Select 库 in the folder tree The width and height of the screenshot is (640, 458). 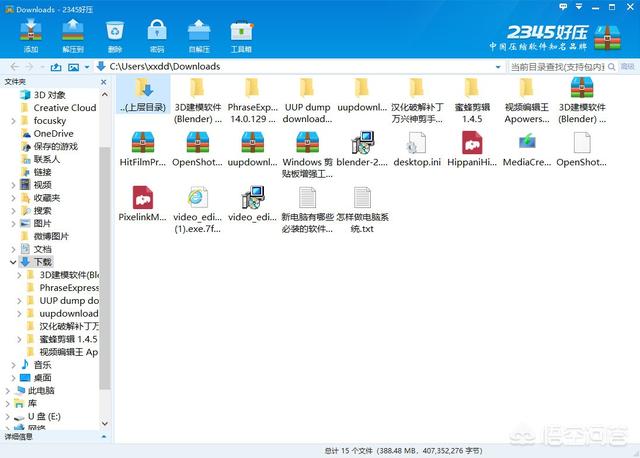click(32, 403)
